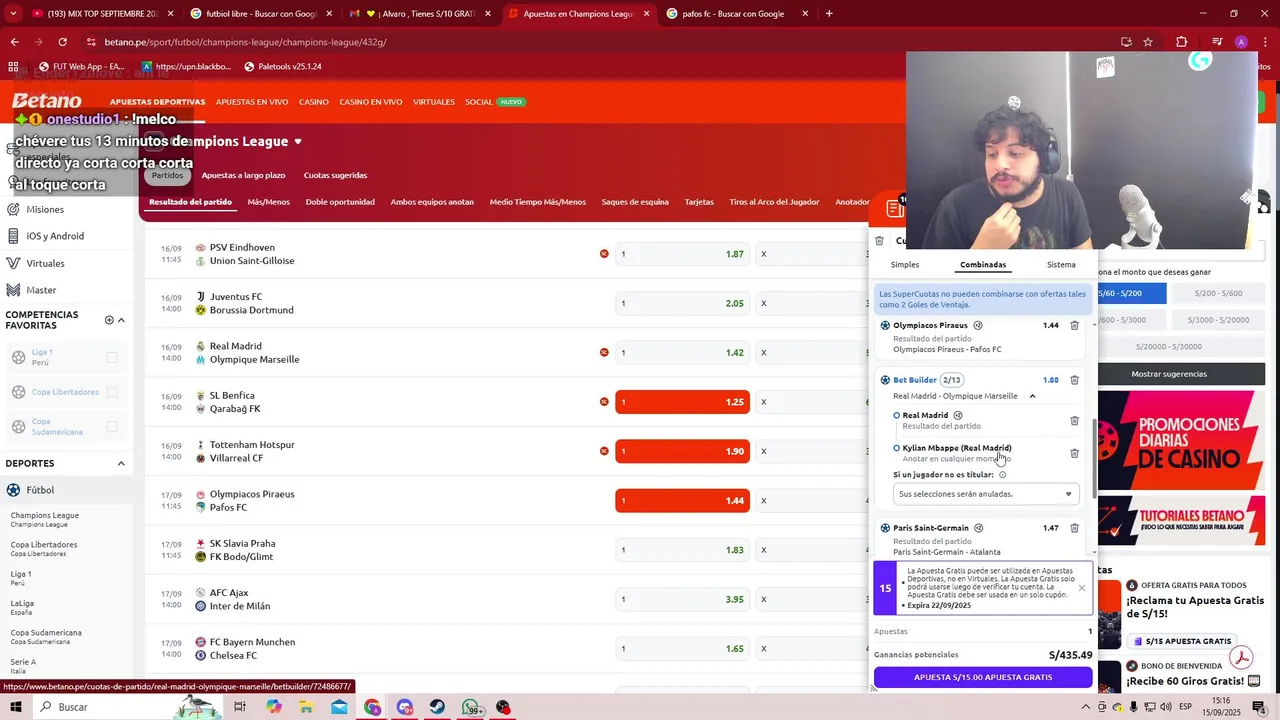This screenshot has height=720, width=1280.
Task: Click SuperCuota icon on SL Benfica row
Action: pos(604,402)
